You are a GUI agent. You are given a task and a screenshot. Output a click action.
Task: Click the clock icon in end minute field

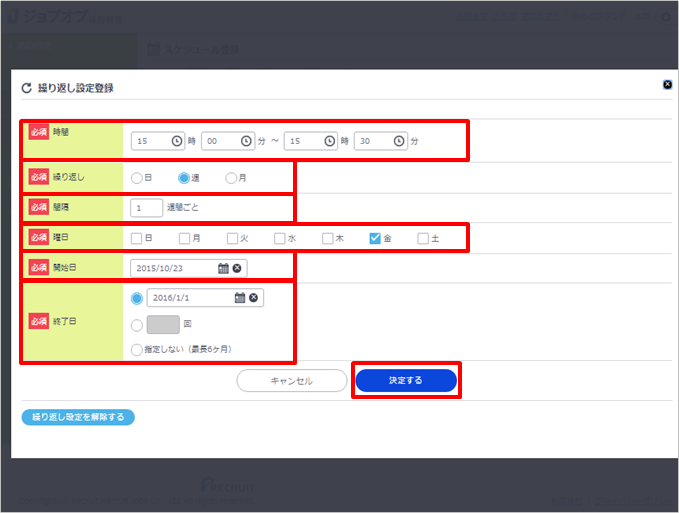tap(399, 141)
